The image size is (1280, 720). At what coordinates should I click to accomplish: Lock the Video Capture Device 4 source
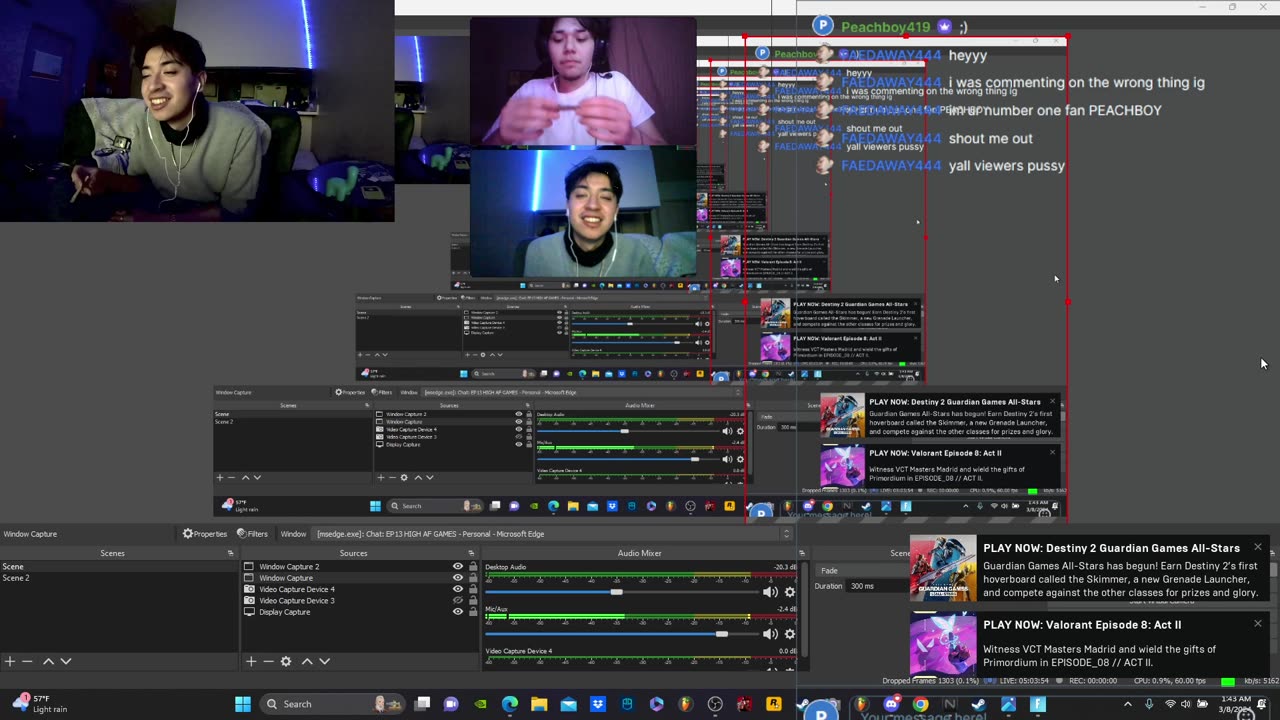click(x=472, y=589)
